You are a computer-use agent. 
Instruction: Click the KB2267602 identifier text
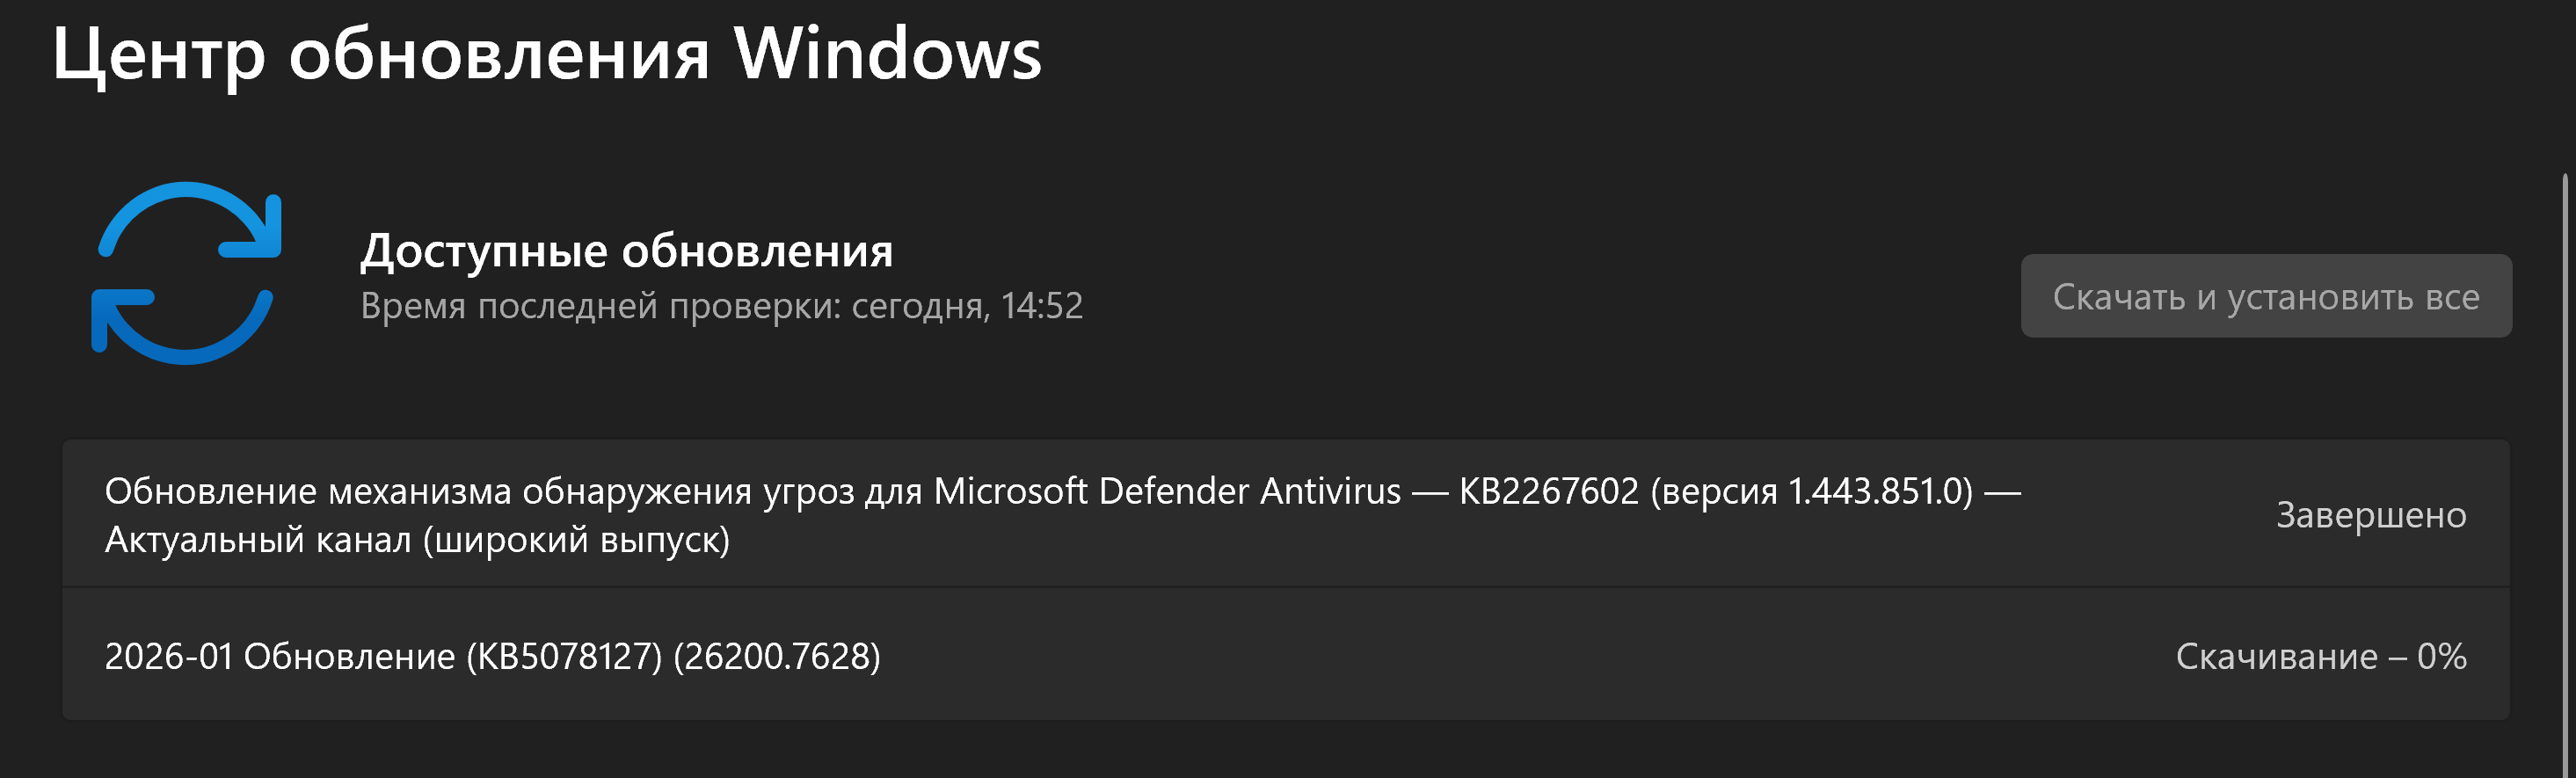(x=1548, y=491)
